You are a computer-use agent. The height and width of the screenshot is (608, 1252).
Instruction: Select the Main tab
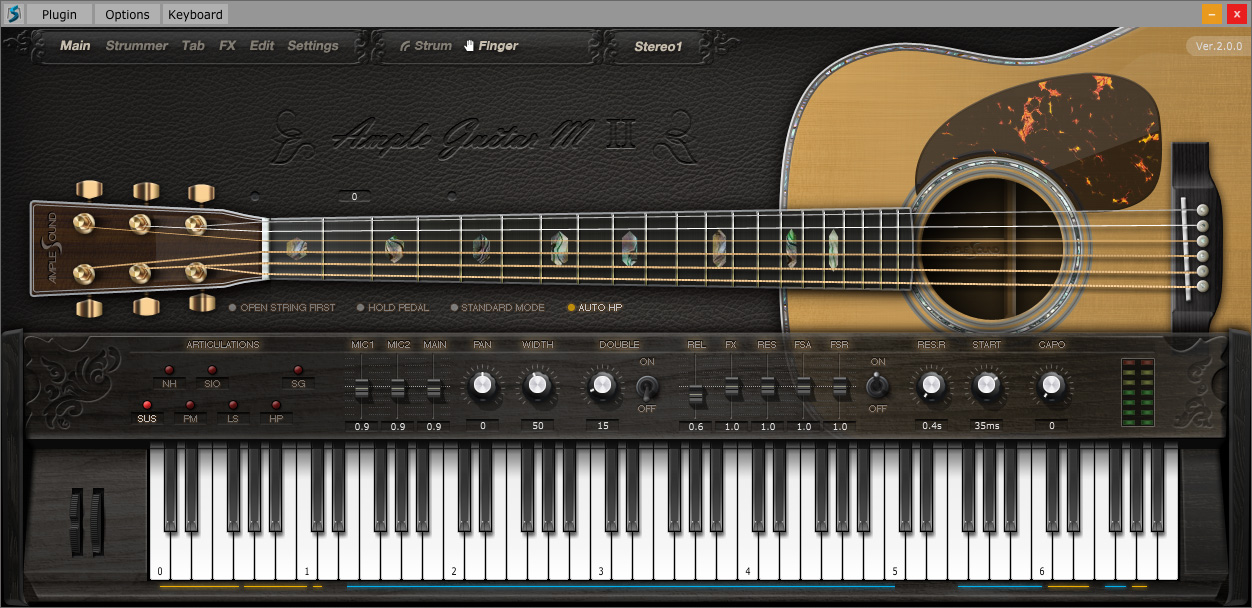75,46
